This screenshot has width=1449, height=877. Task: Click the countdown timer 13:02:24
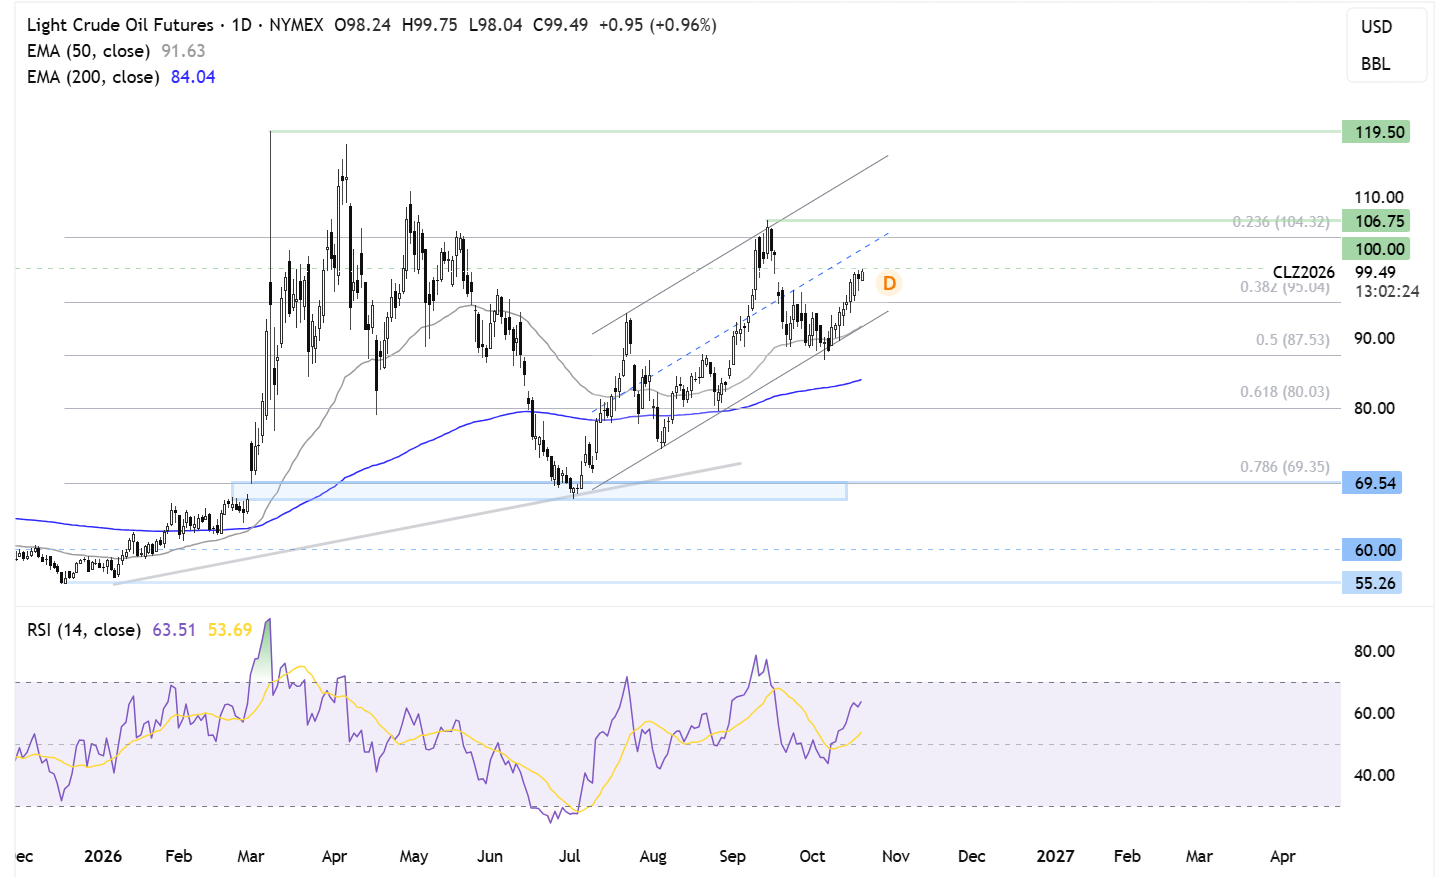(1387, 292)
